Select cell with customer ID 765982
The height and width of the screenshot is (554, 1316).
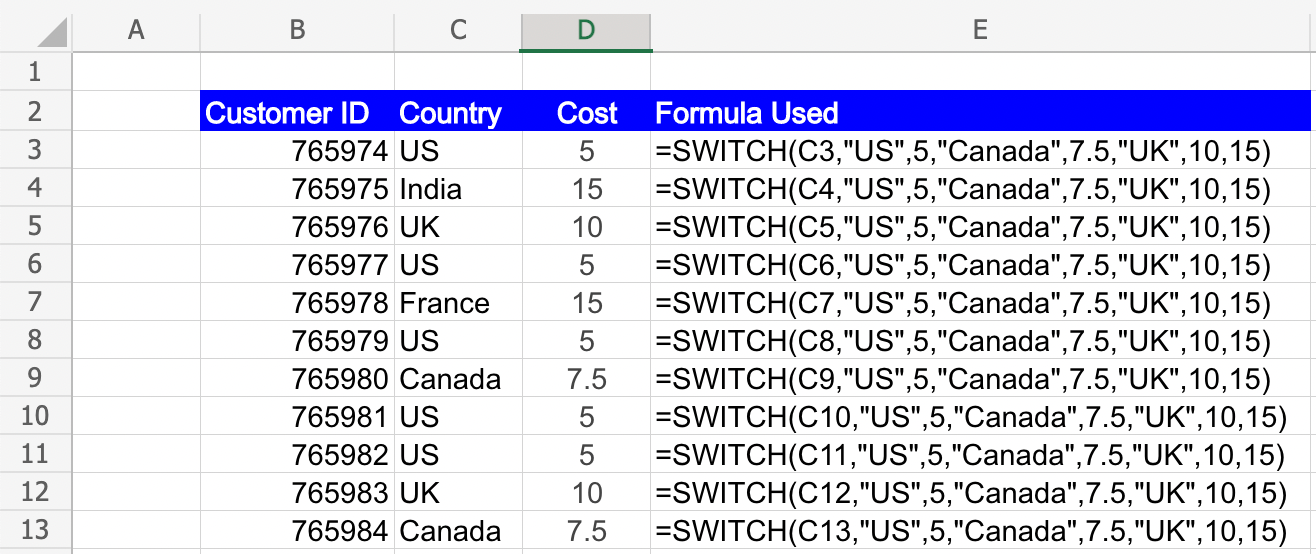tap(297, 454)
